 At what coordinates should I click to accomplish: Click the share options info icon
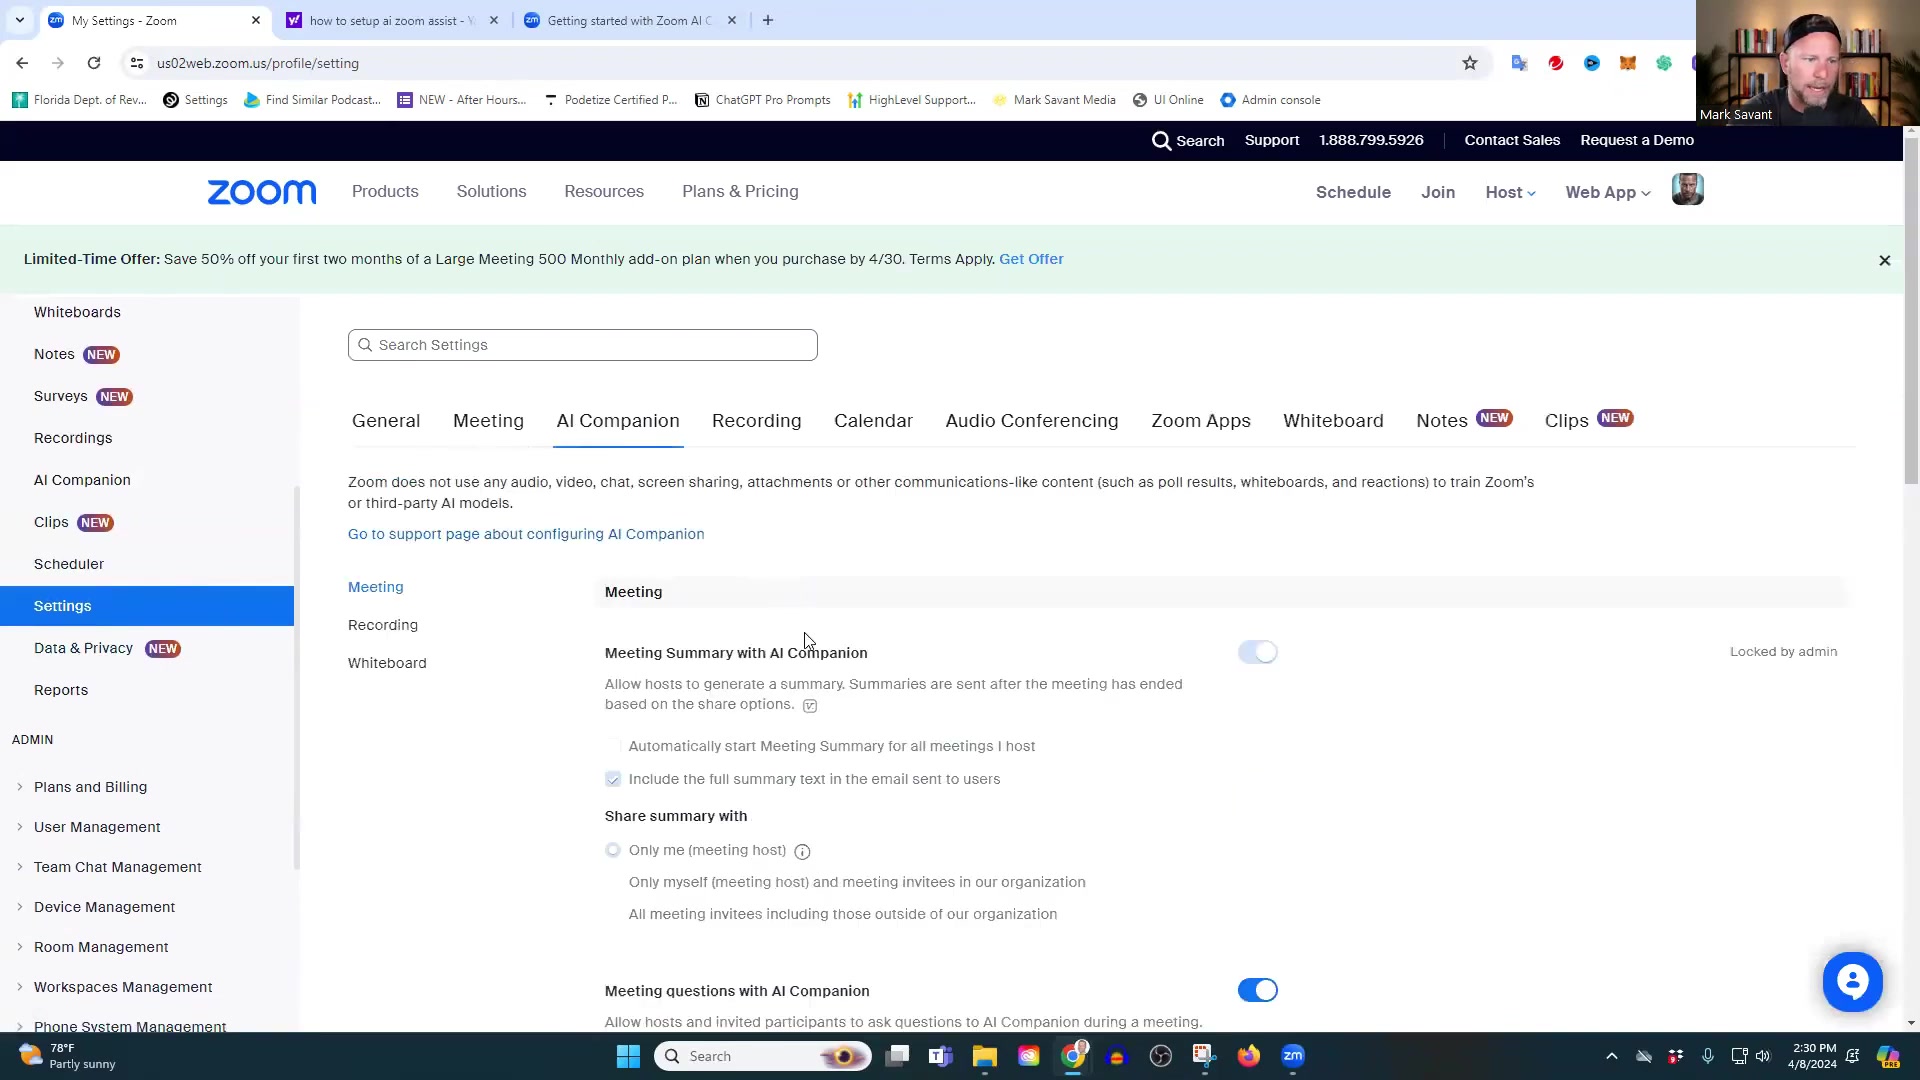click(810, 706)
